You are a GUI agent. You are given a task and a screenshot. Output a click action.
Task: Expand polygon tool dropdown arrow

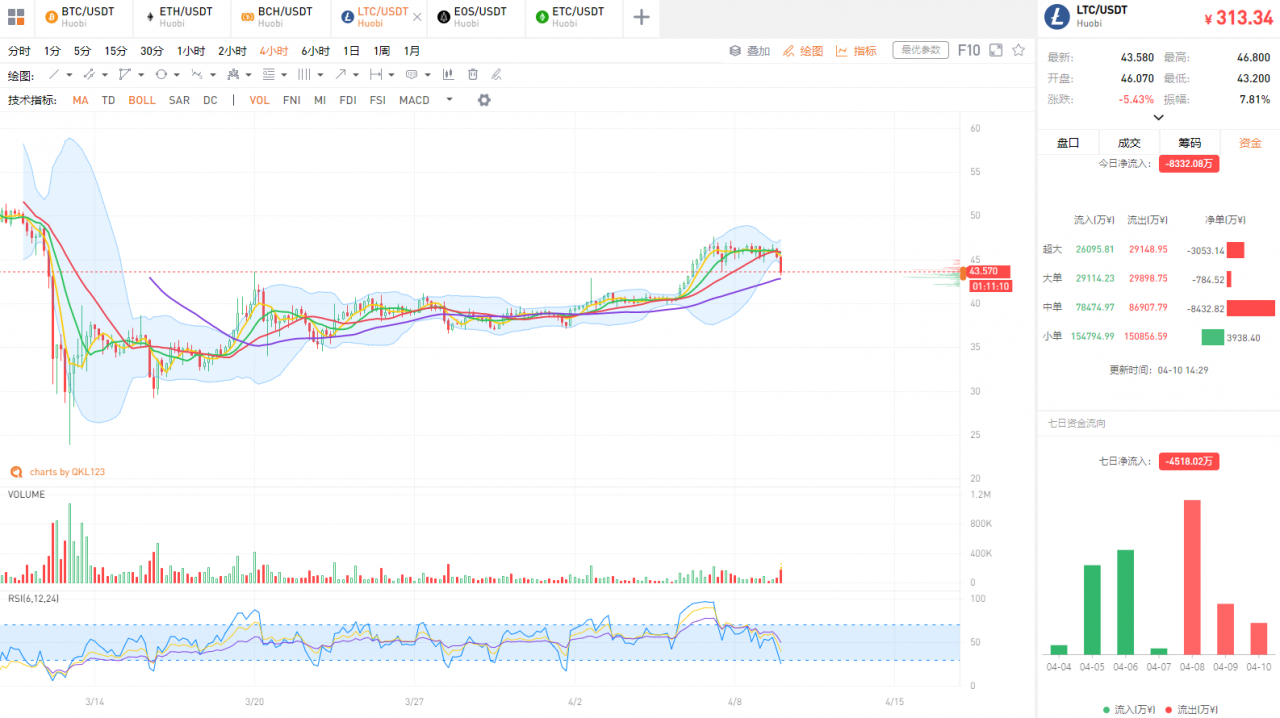click(141, 74)
